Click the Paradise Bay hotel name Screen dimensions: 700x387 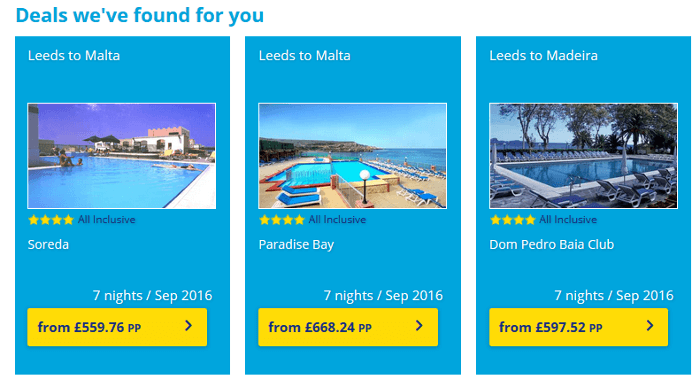pos(296,245)
